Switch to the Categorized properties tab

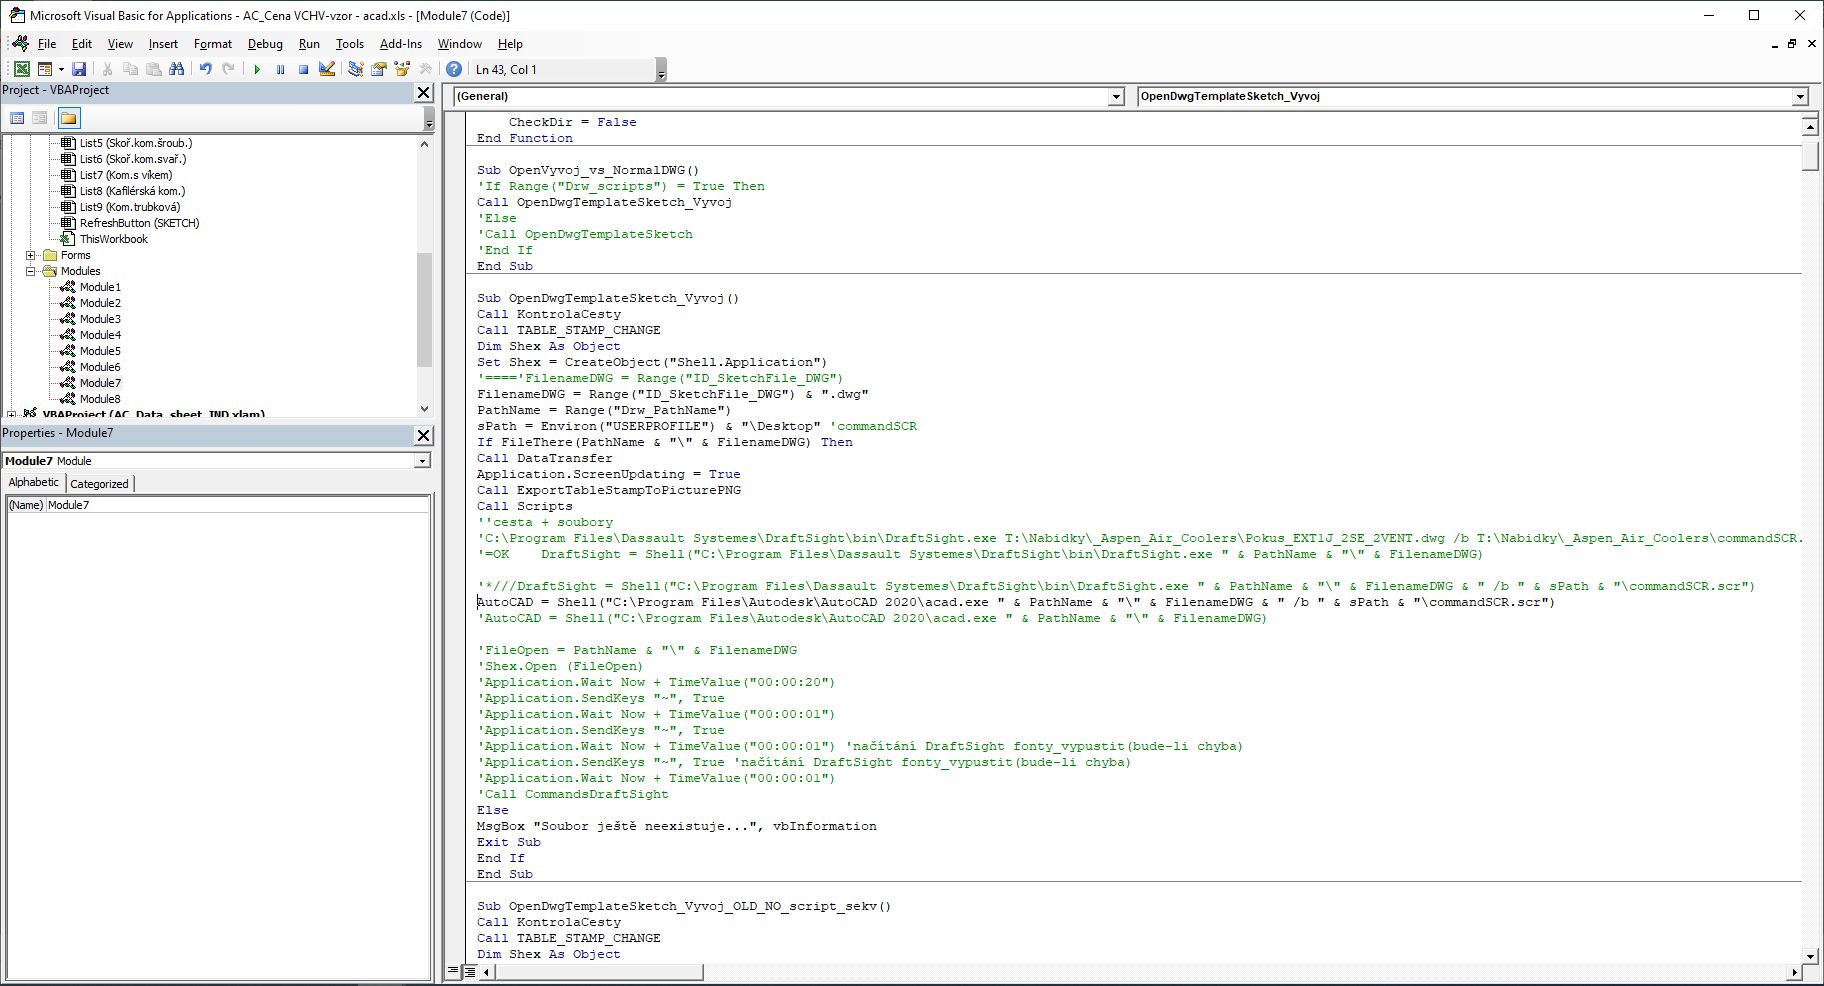point(99,483)
